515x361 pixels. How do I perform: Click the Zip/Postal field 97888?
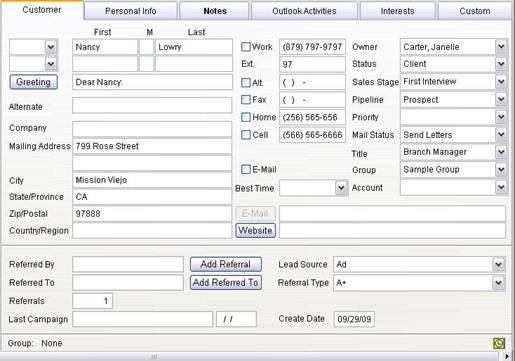pyautogui.click(x=152, y=213)
